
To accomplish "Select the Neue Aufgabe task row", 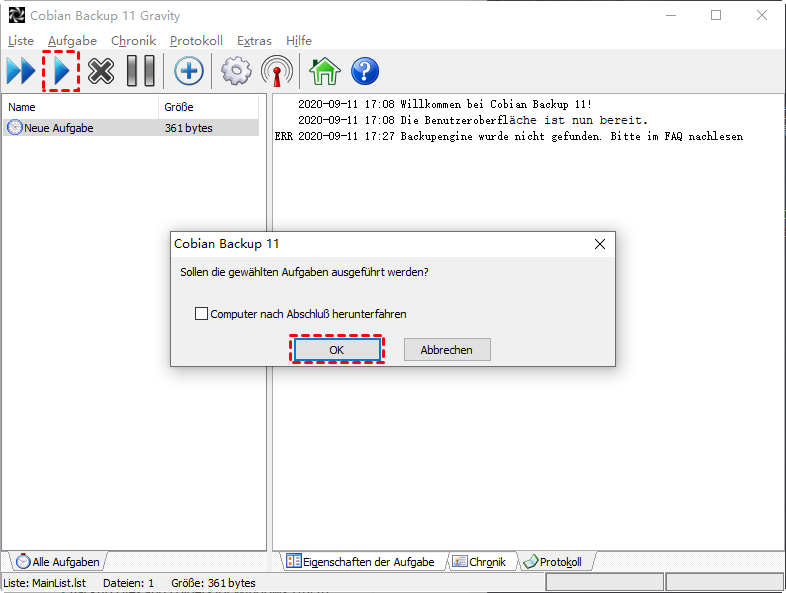I will 131,127.
